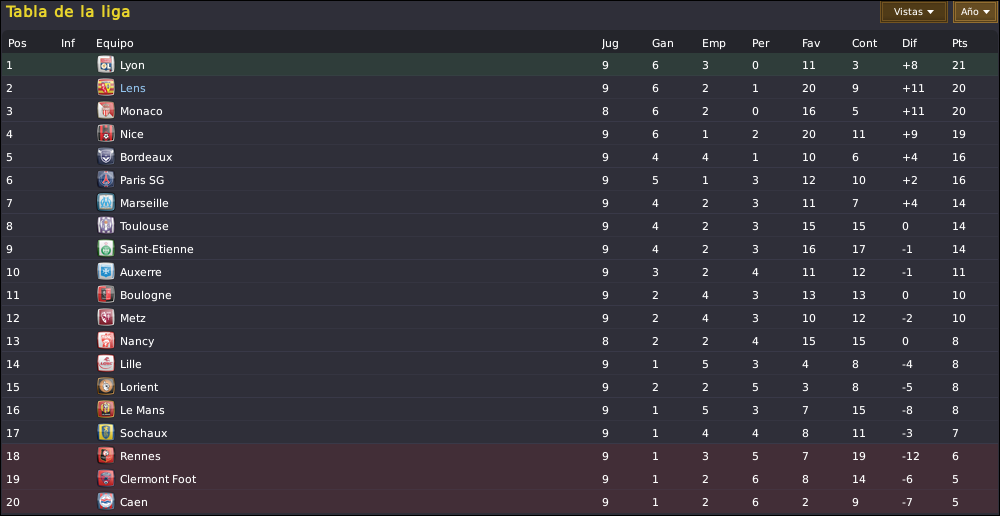The height and width of the screenshot is (516, 1000).
Task: Select the Clermont Foot row
Action: [500, 479]
